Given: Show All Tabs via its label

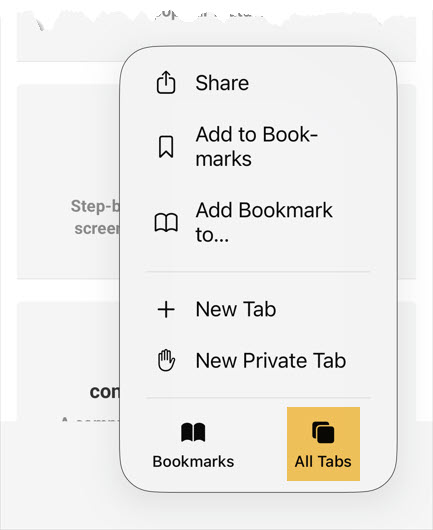Looking at the screenshot, I should (323, 461).
